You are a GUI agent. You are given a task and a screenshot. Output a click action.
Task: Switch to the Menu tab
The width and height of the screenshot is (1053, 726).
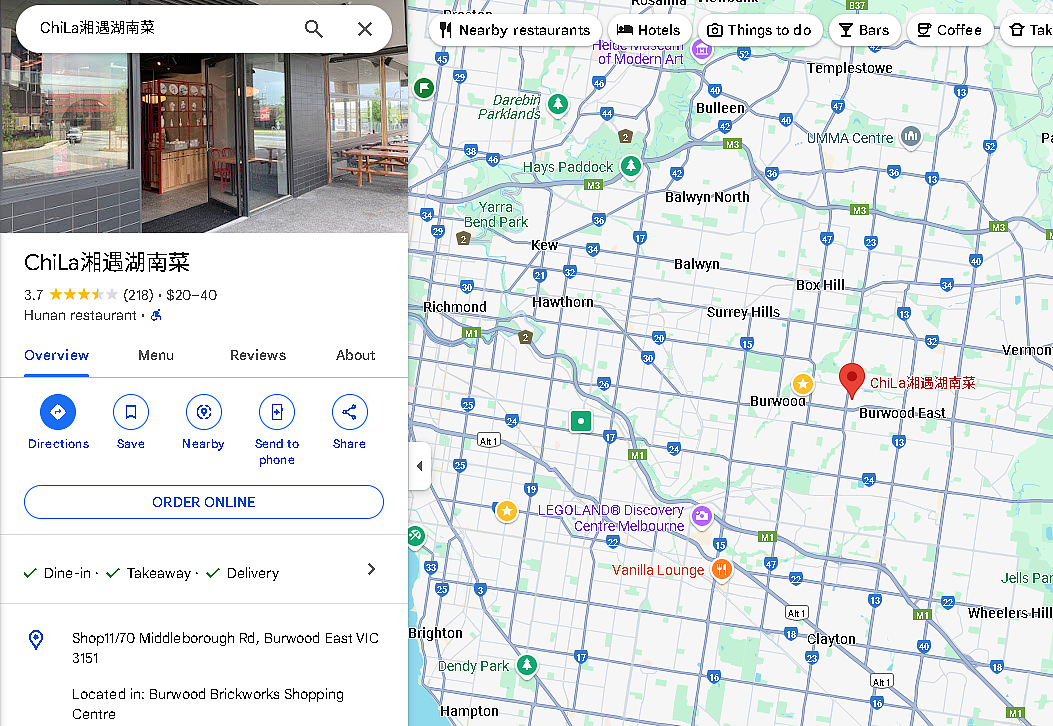156,355
